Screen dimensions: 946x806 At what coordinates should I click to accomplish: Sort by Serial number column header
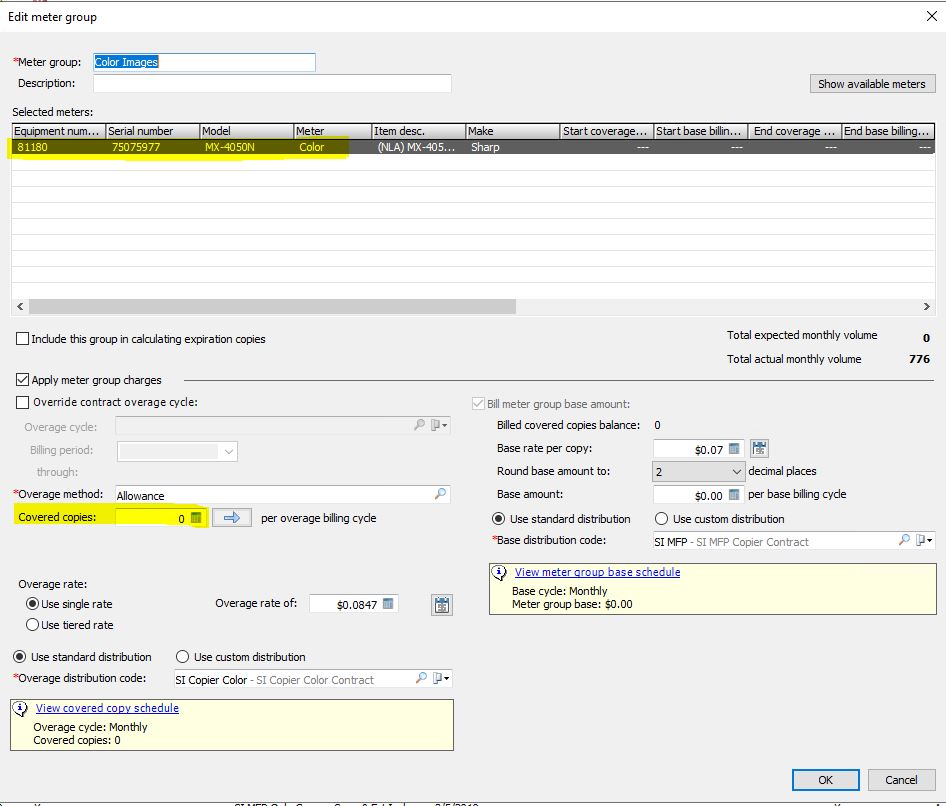tap(153, 131)
